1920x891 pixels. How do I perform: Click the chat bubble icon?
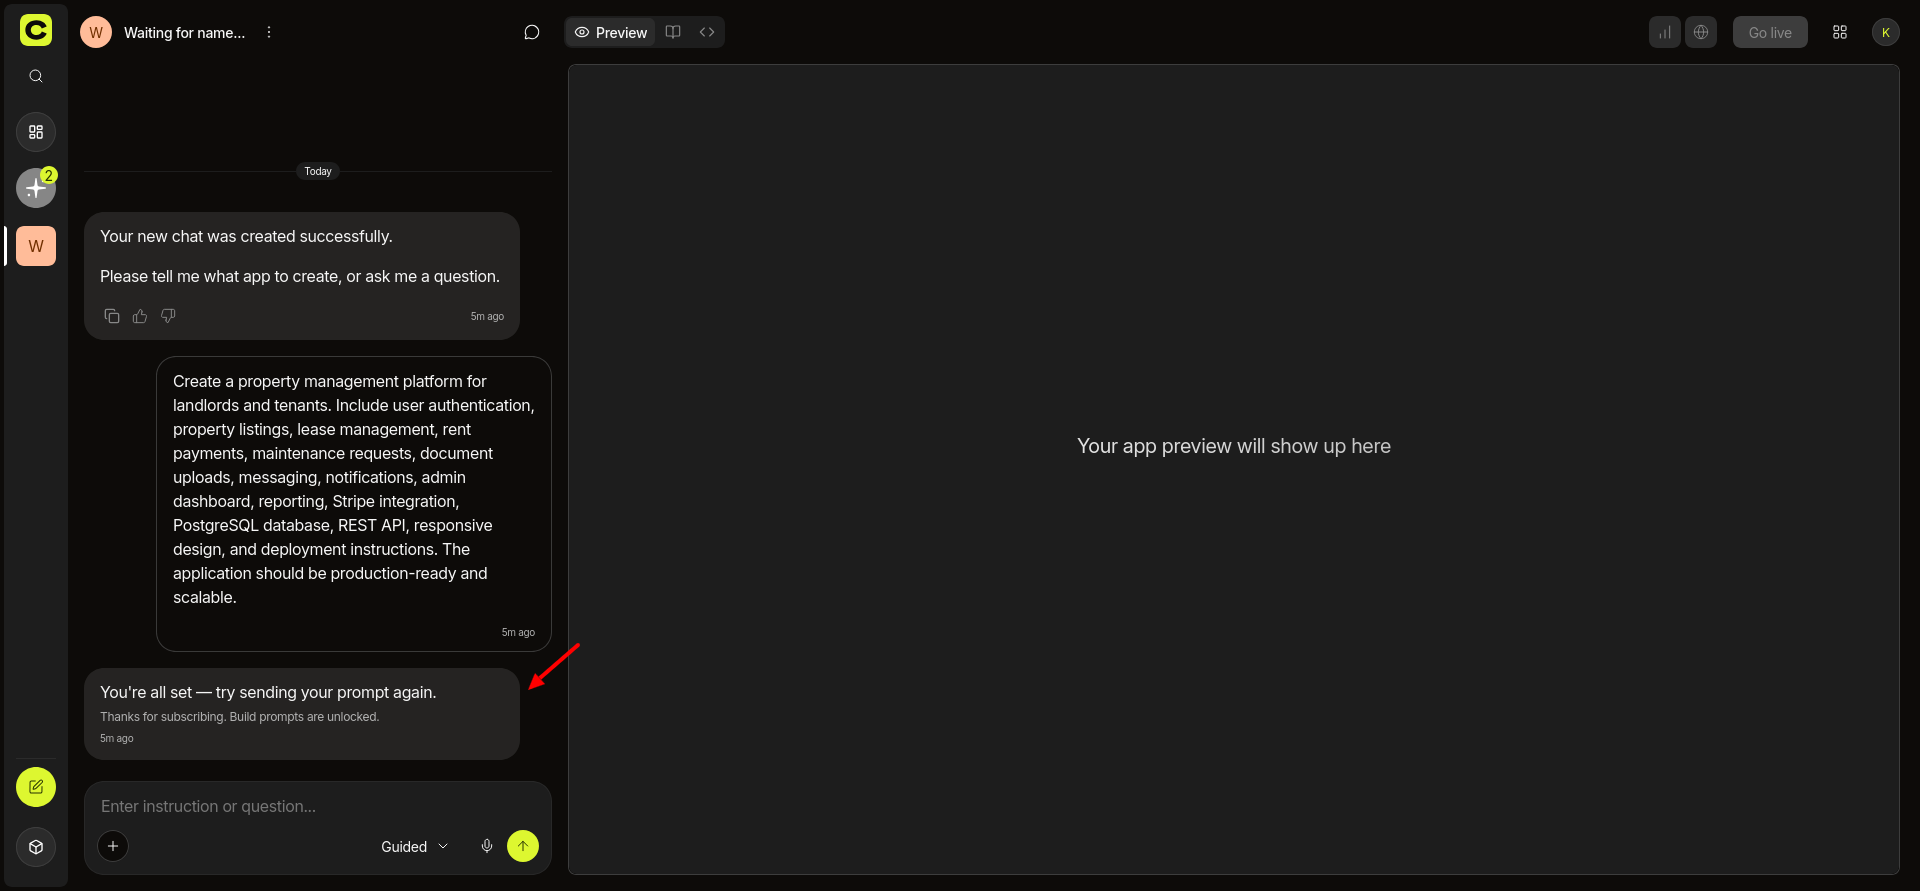point(532,32)
